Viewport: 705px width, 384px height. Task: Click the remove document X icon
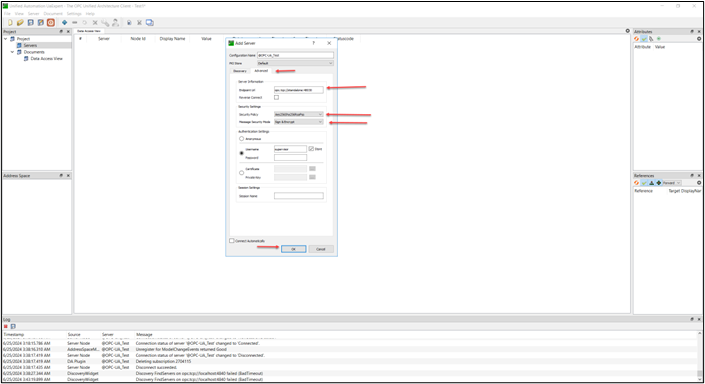point(139,22)
